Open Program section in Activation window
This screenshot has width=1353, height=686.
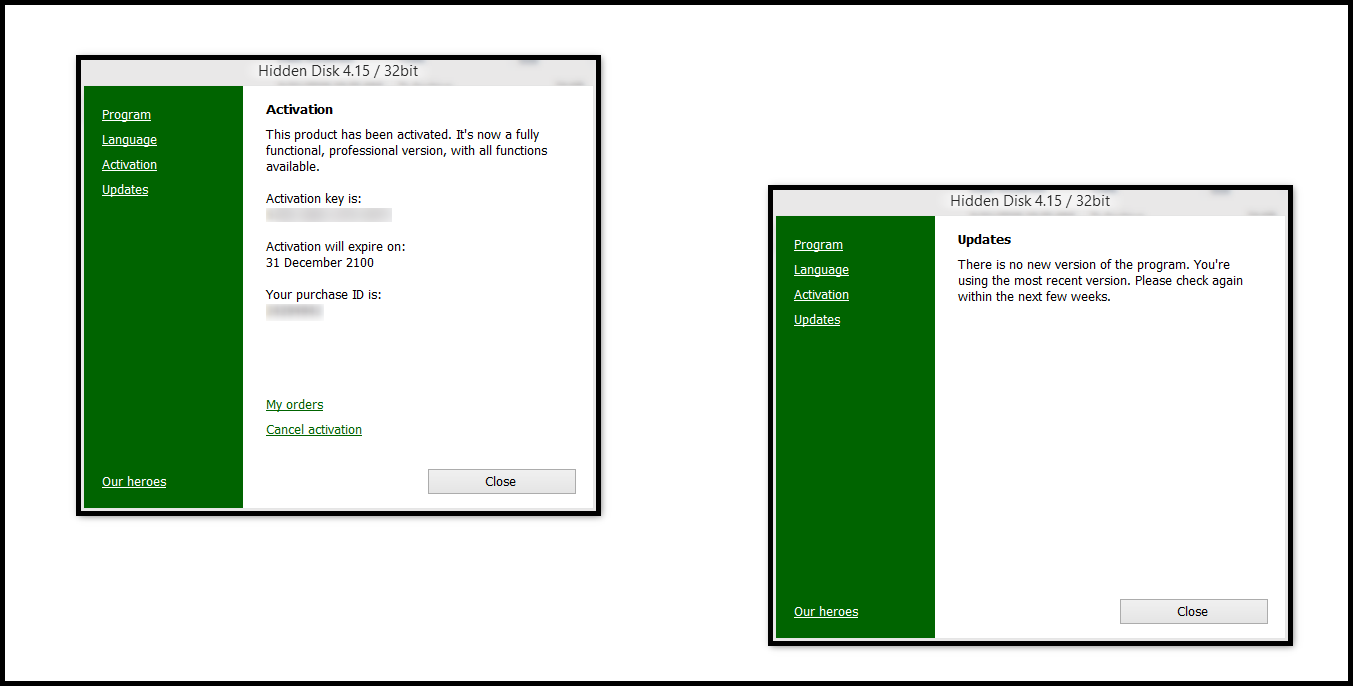tap(126, 115)
